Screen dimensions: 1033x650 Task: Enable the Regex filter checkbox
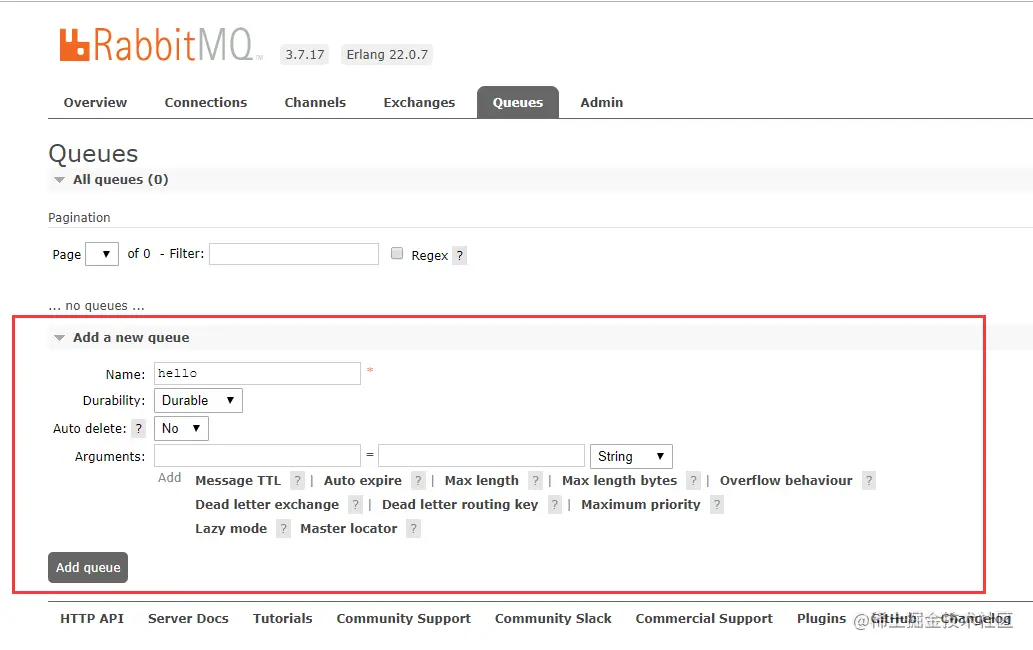coord(397,254)
